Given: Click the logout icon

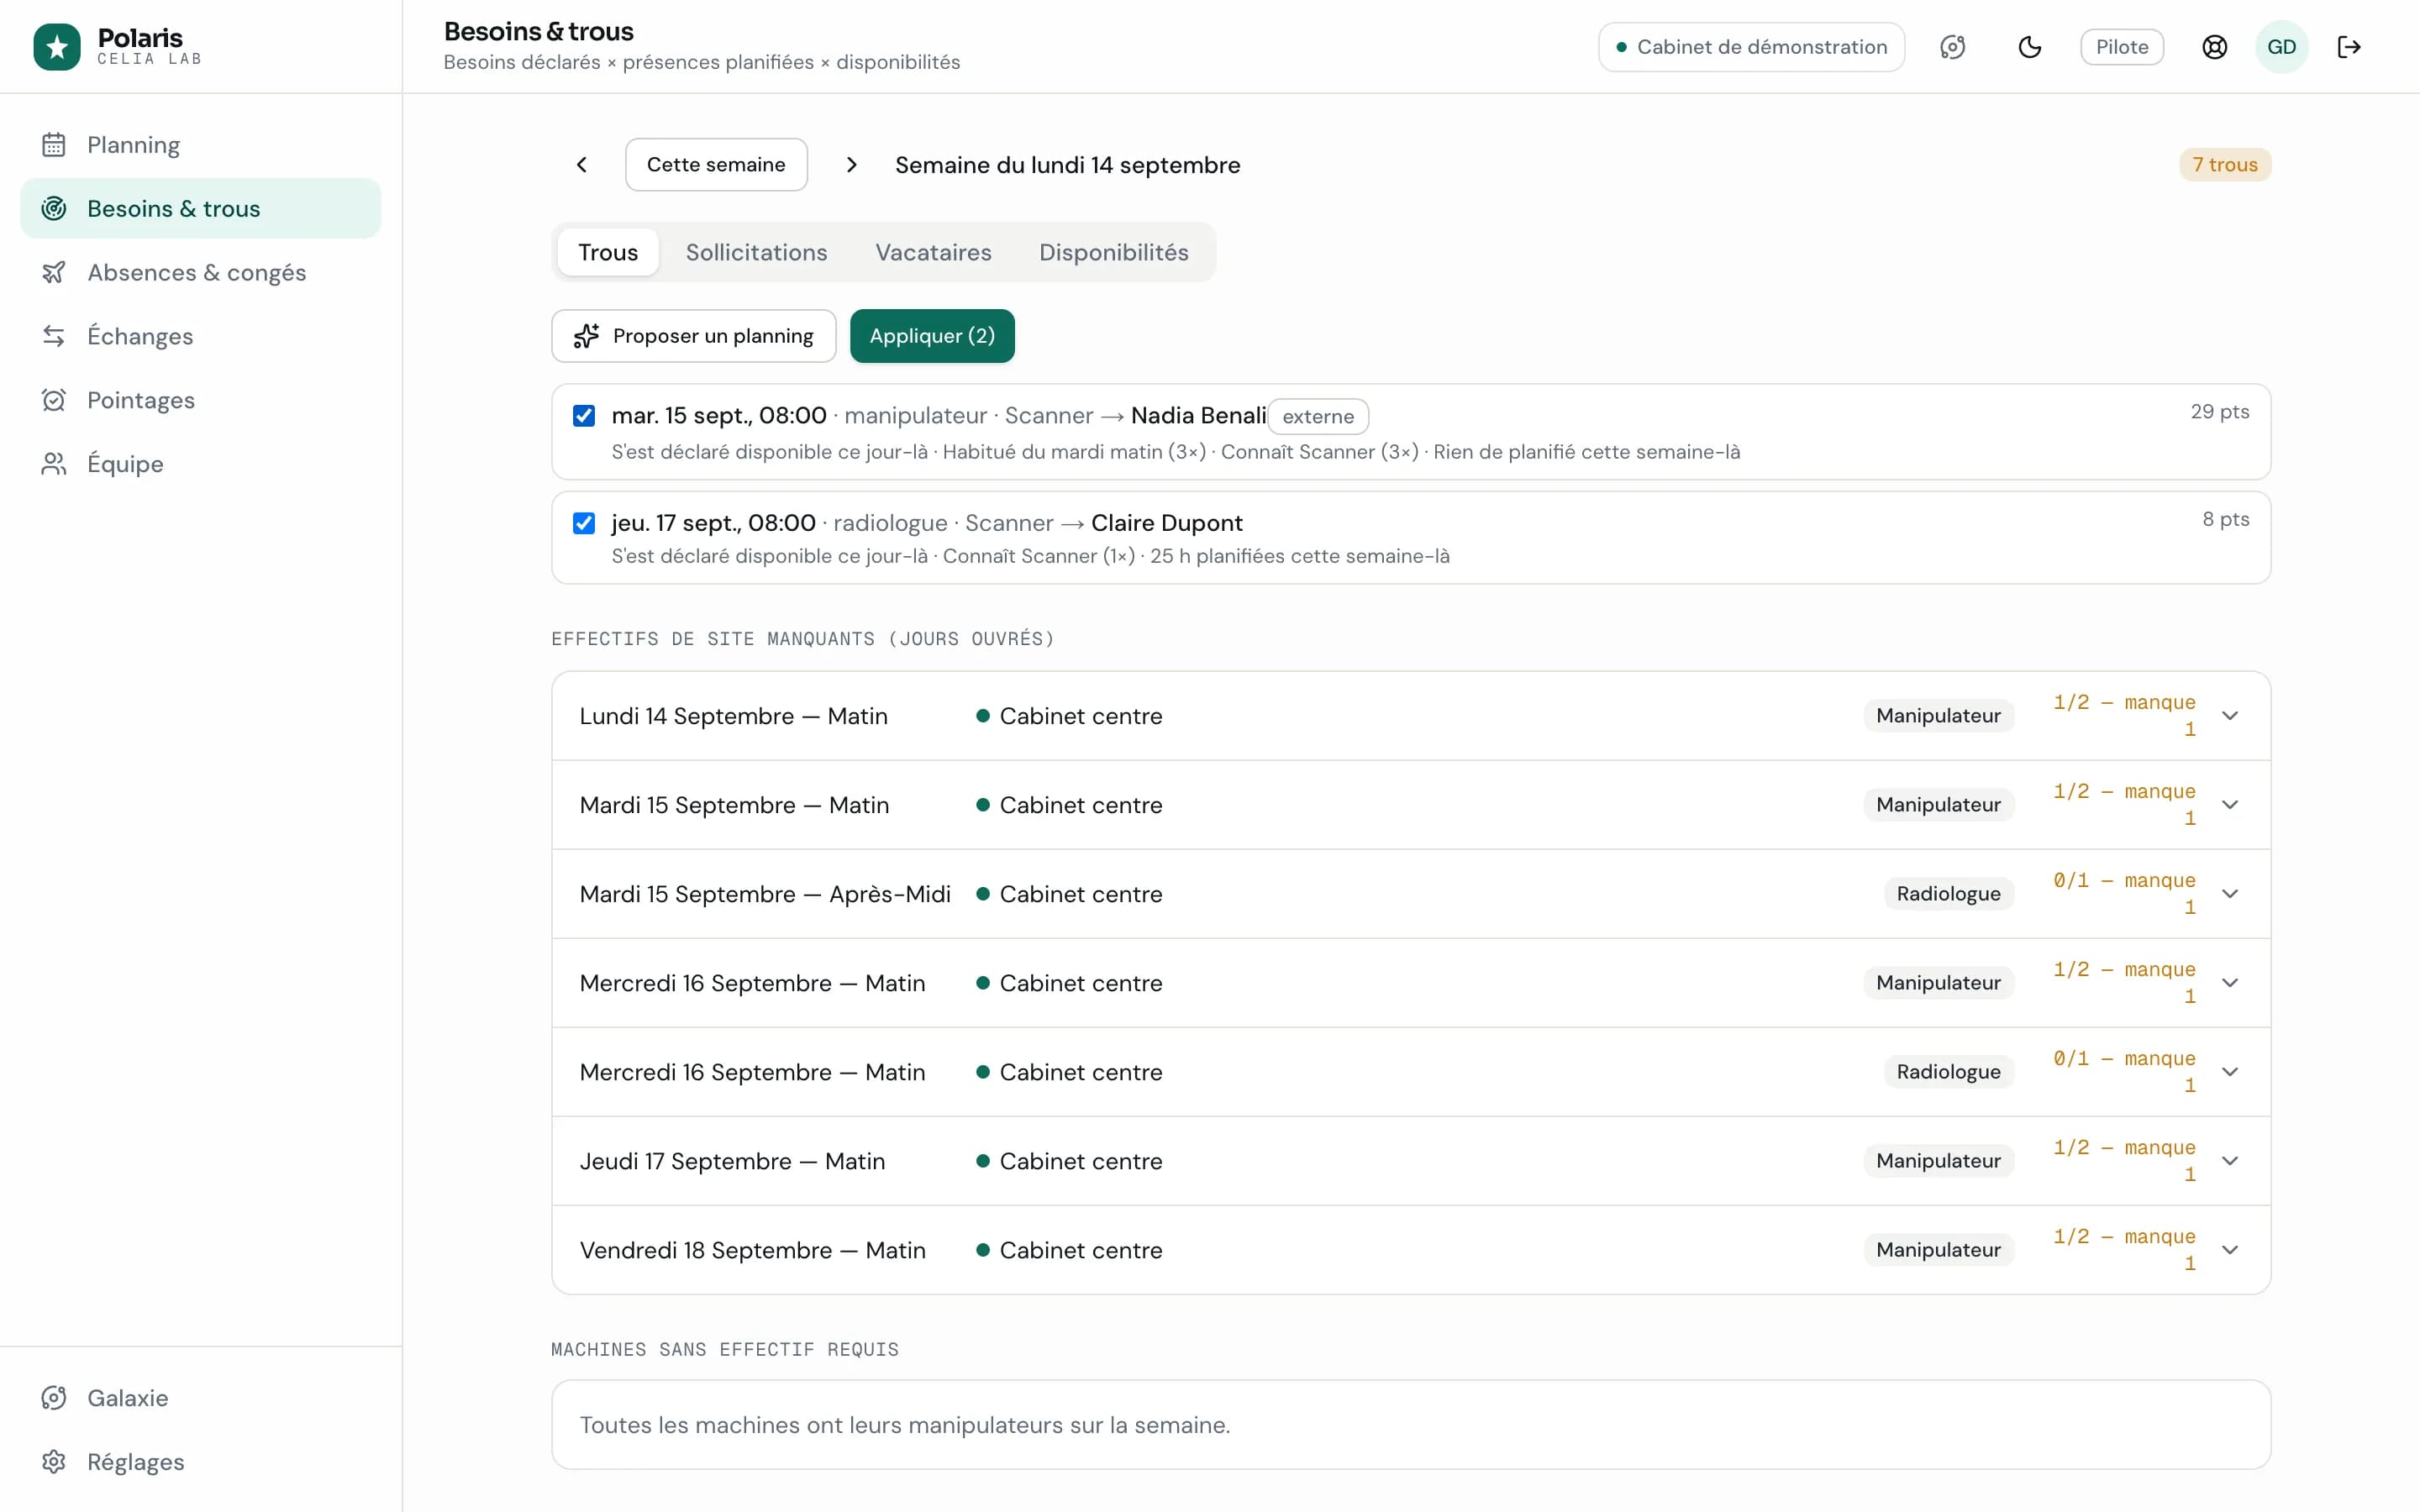Looking at the screenshot, I should click(x=2349, y=47).
